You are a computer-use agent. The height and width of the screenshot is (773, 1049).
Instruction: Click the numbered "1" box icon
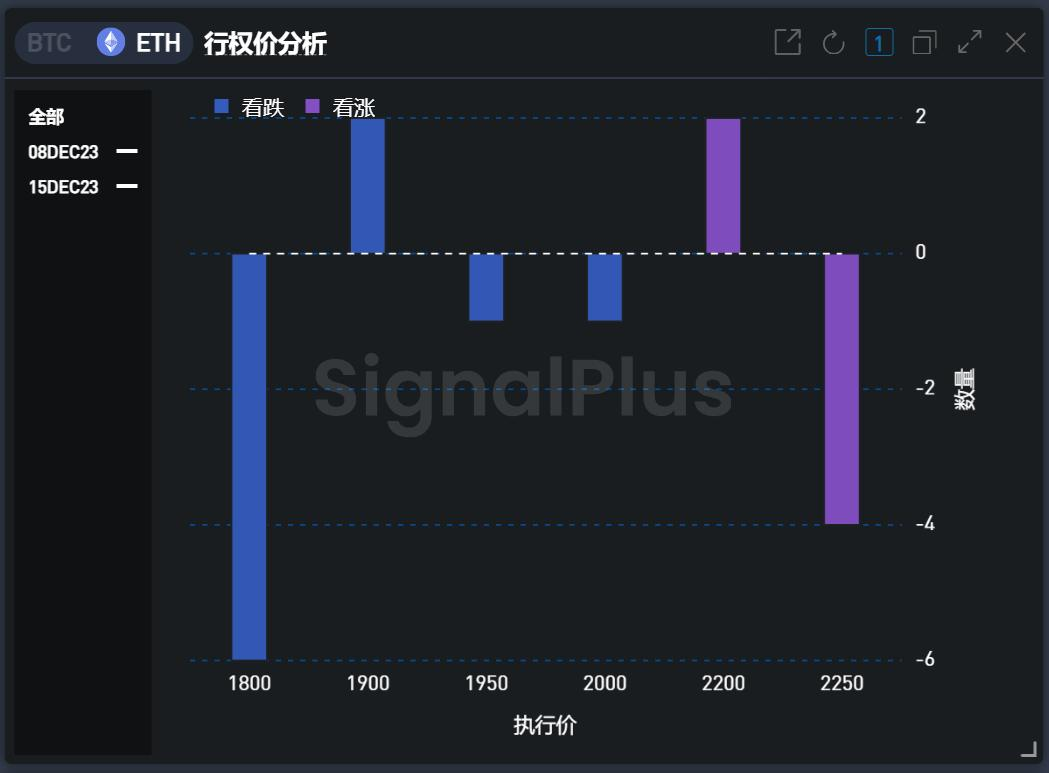(x=879, y=42)
